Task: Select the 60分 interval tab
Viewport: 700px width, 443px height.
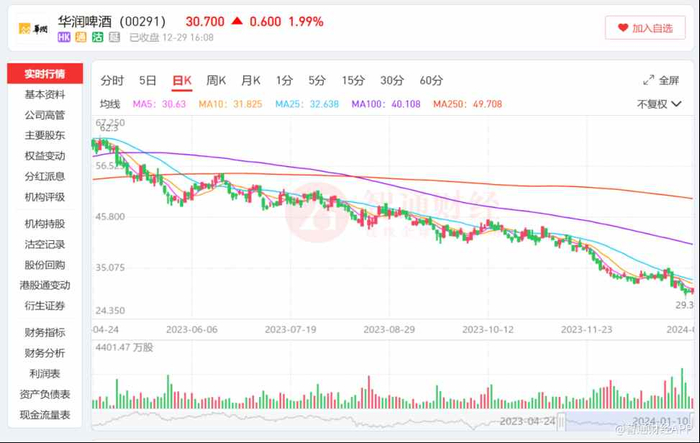Action: 431,80
